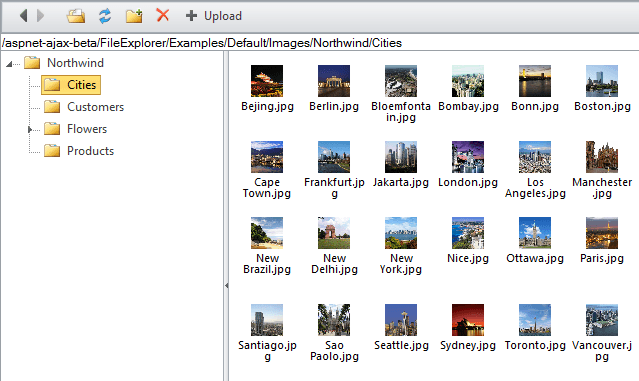
Task: Open the selected folder using toolbar icon
Action: [76, 16]
